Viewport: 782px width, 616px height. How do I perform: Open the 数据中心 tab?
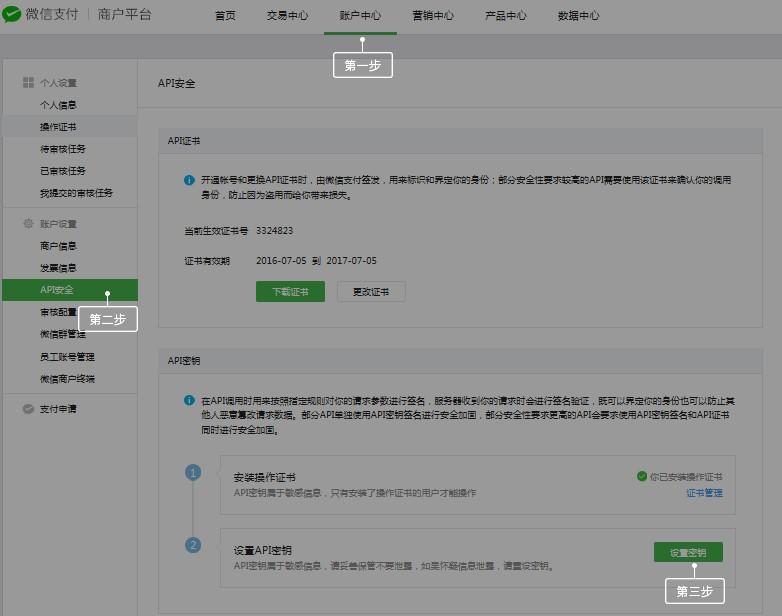click(578, 16)
